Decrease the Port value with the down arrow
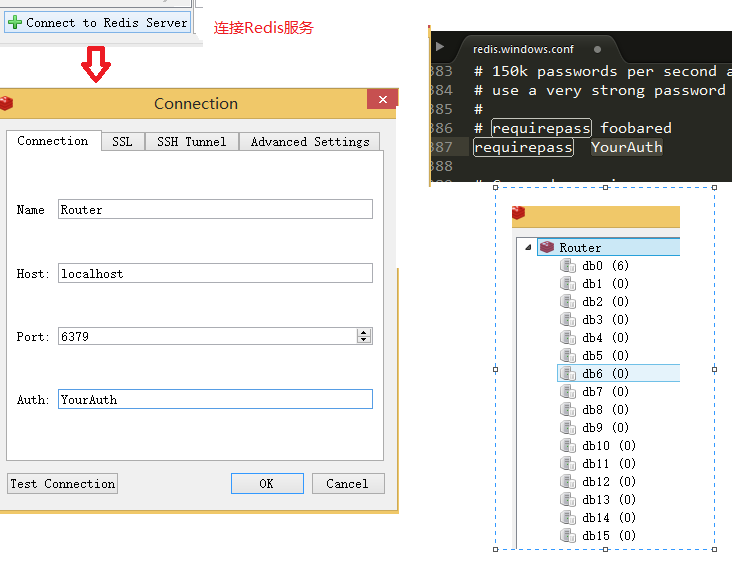This screenshot has width=732, height=564. (x=364, y=340)
